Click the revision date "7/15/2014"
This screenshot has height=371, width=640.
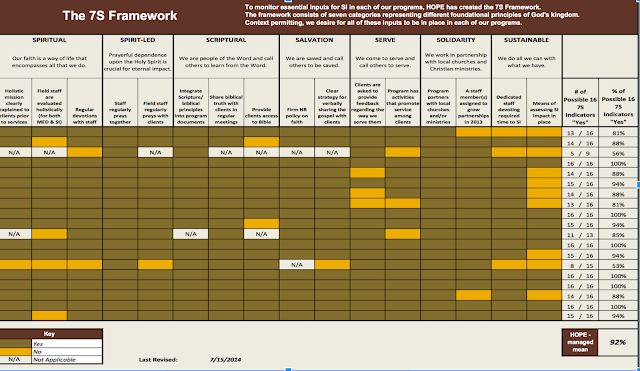(x=225, y=360)
